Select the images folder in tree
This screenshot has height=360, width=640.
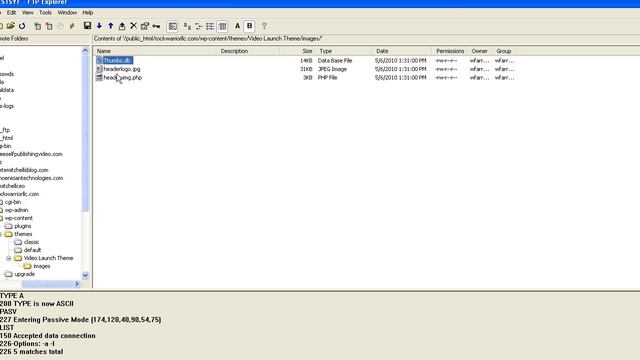pyautogui.click(x=42, y=266)
